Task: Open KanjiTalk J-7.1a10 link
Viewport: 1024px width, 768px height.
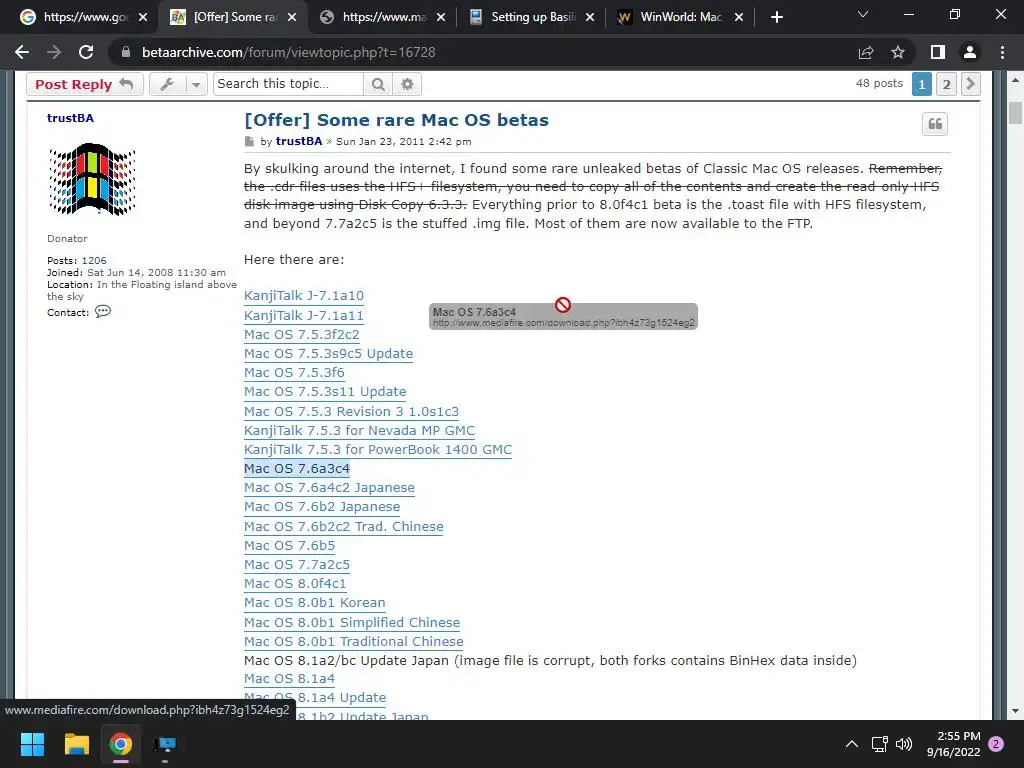Action: click(x=304, y=296)
